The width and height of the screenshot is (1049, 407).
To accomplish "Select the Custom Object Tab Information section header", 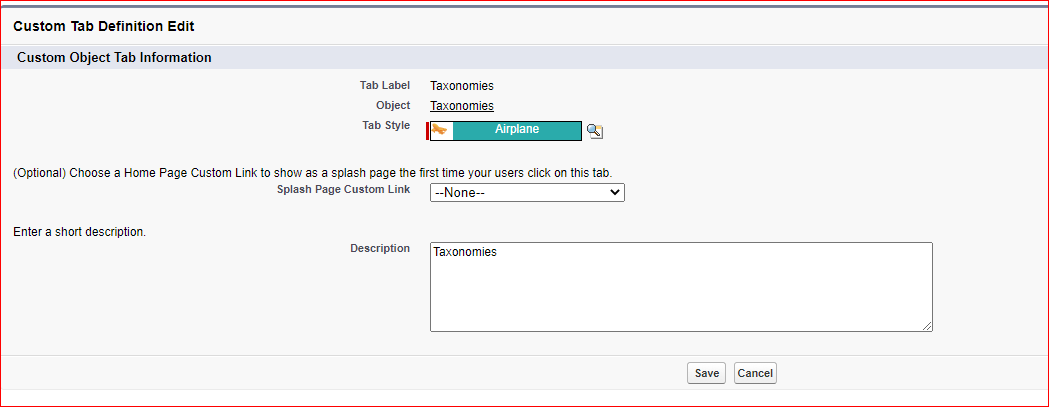I will tap(114, 58).
